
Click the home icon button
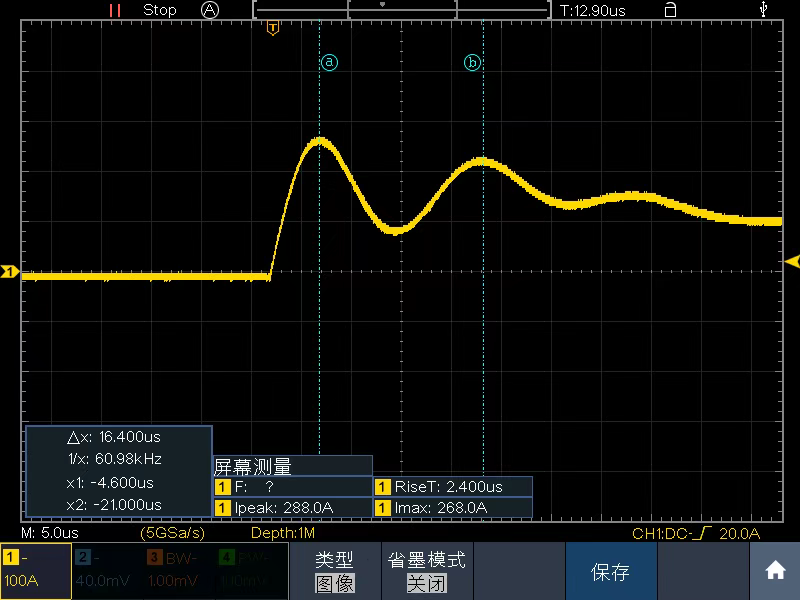point(775,571)
